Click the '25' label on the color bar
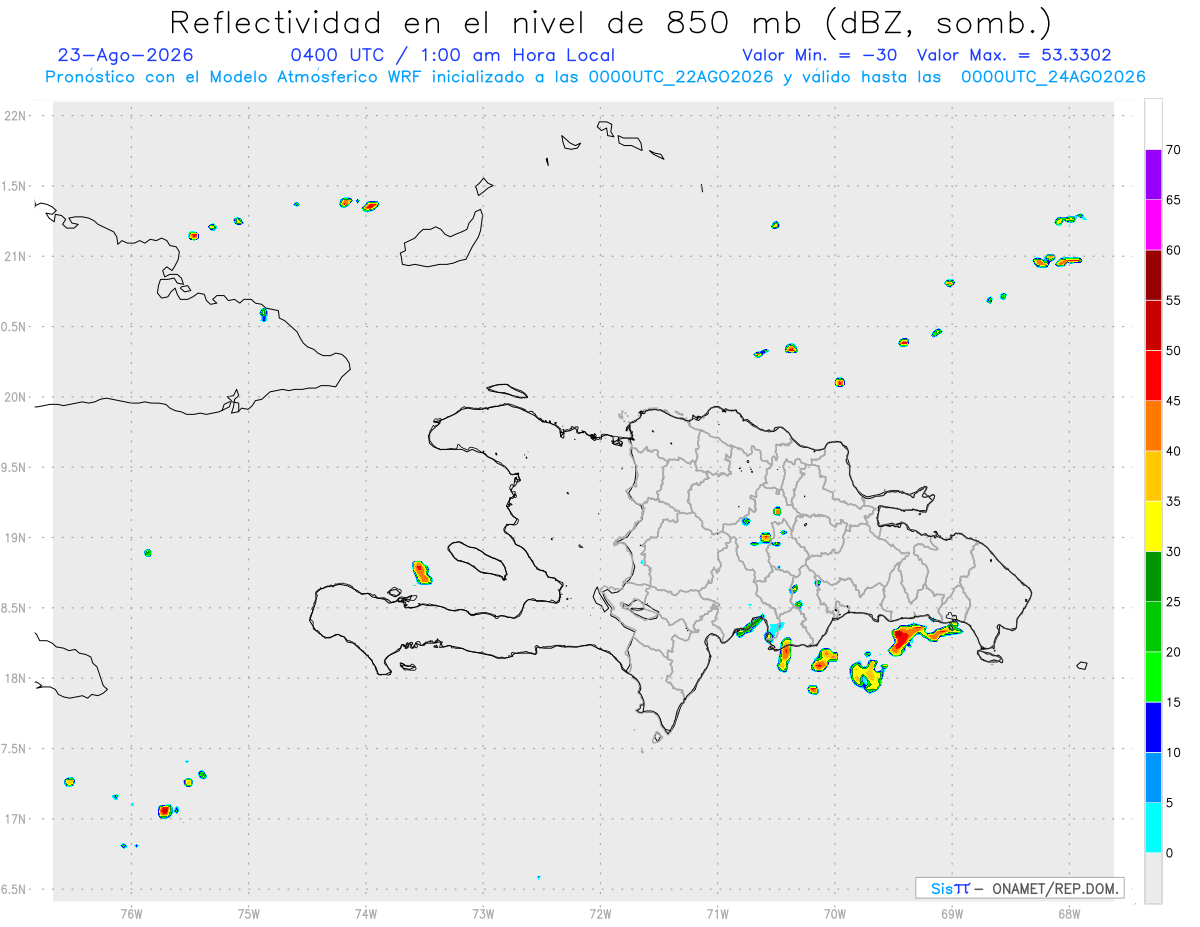The height and width of the screenshot is (927, 1200). pos(1174,602)
